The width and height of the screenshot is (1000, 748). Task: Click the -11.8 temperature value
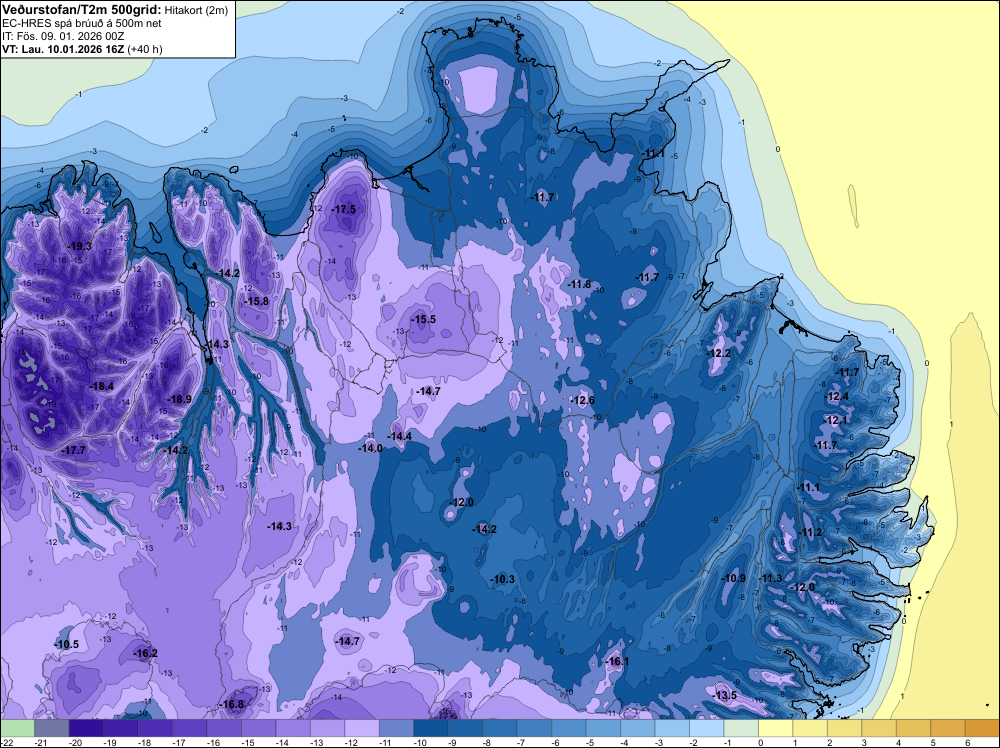[579, 284]
